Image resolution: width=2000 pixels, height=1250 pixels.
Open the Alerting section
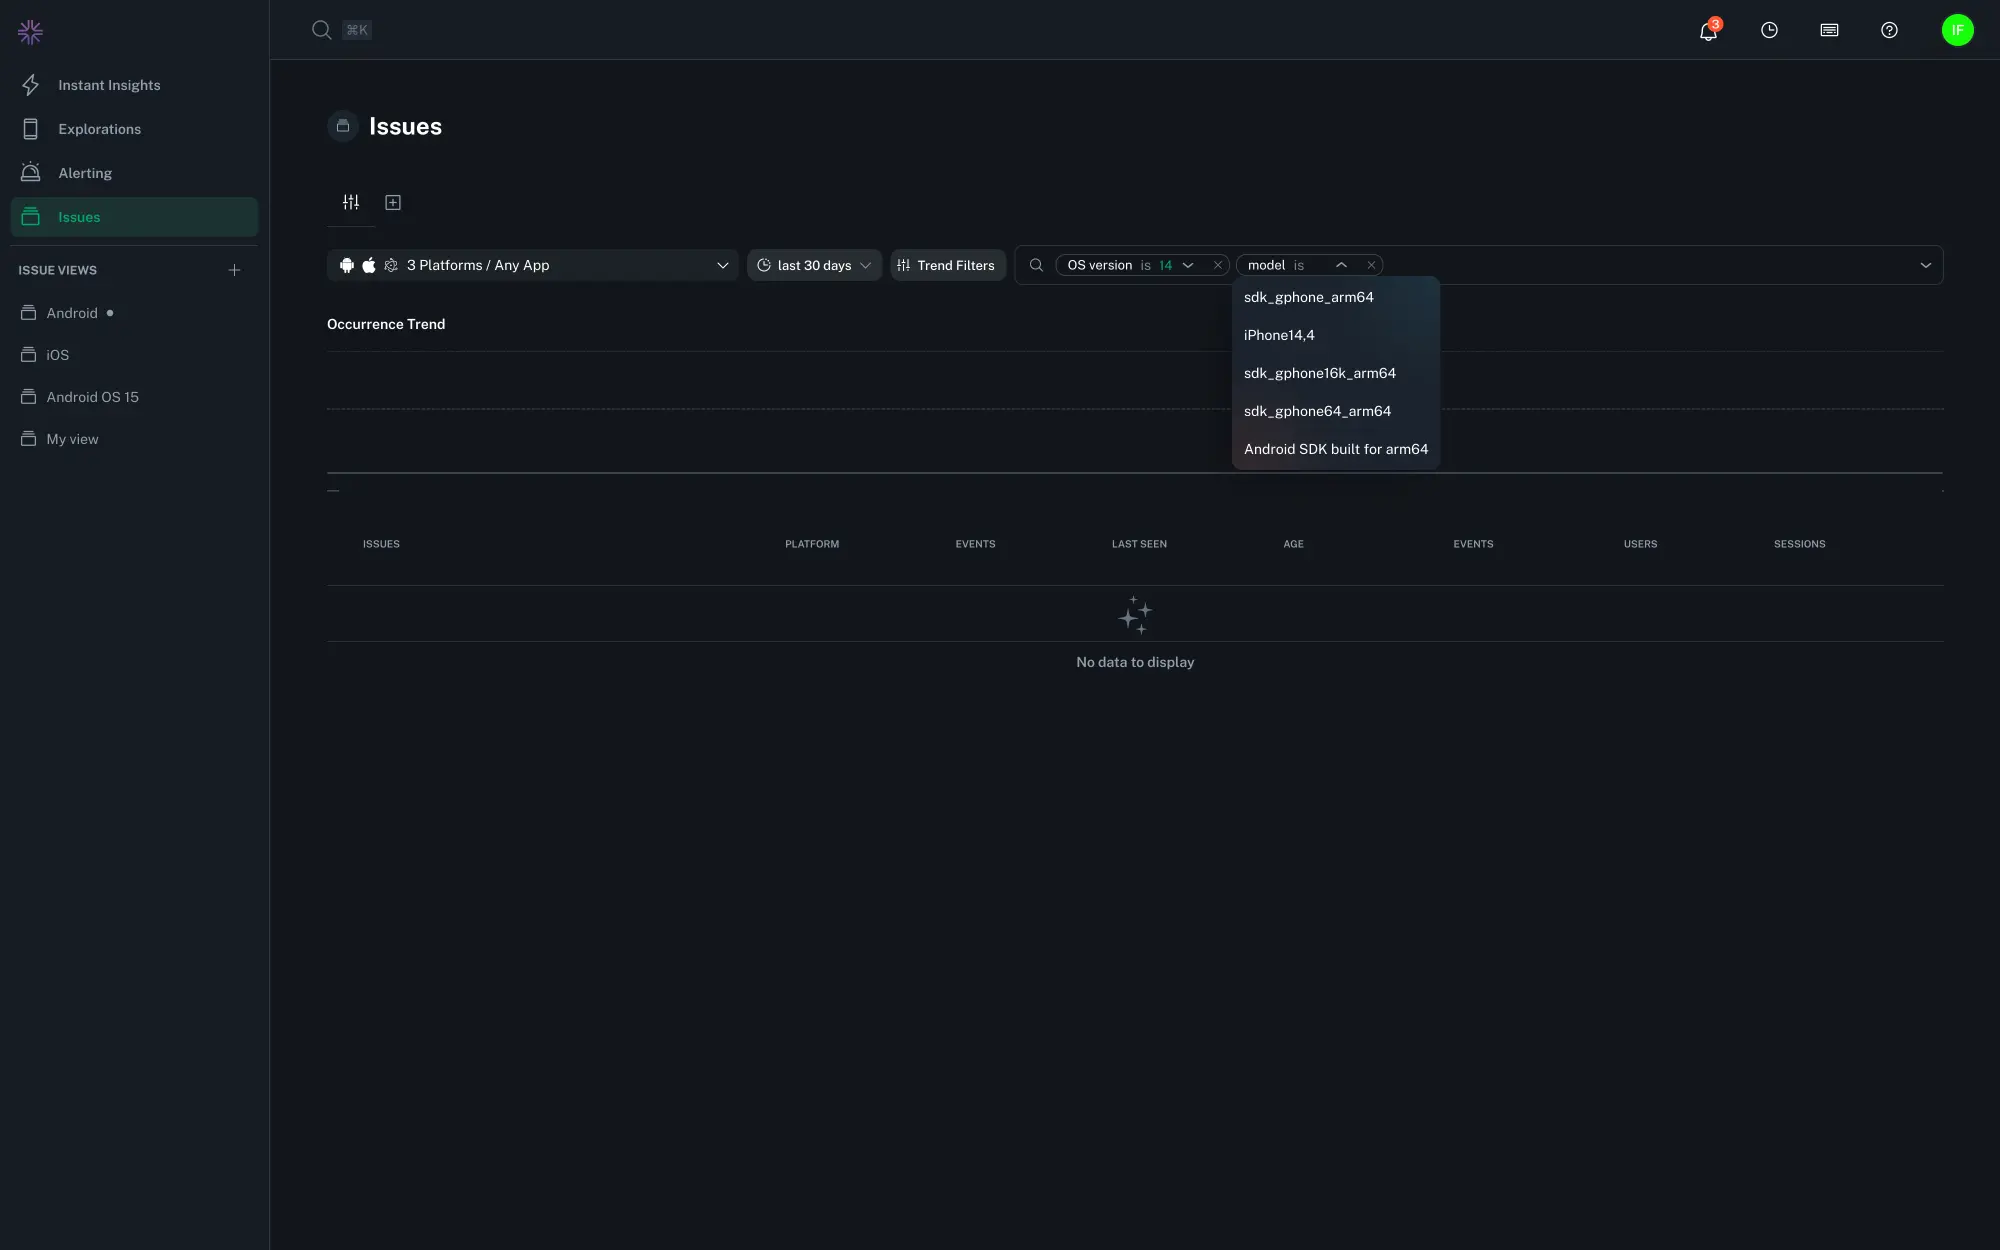pyautogui.click(x=85, y=172)
